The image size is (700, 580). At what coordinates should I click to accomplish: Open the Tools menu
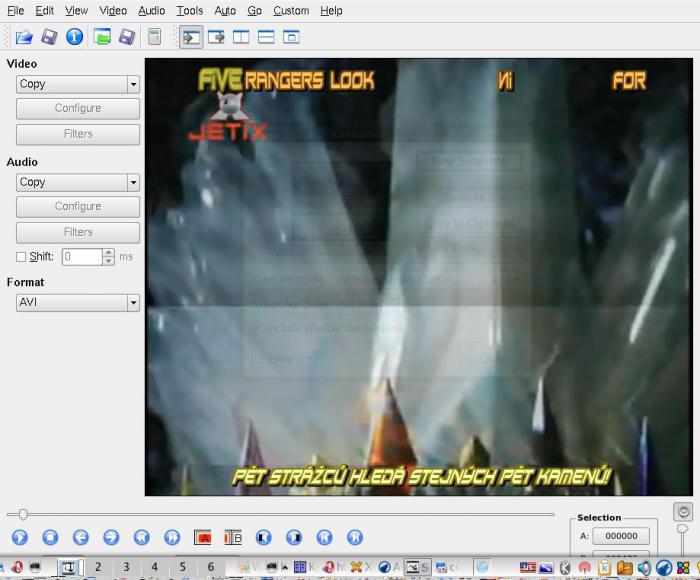tap(190, 11)
